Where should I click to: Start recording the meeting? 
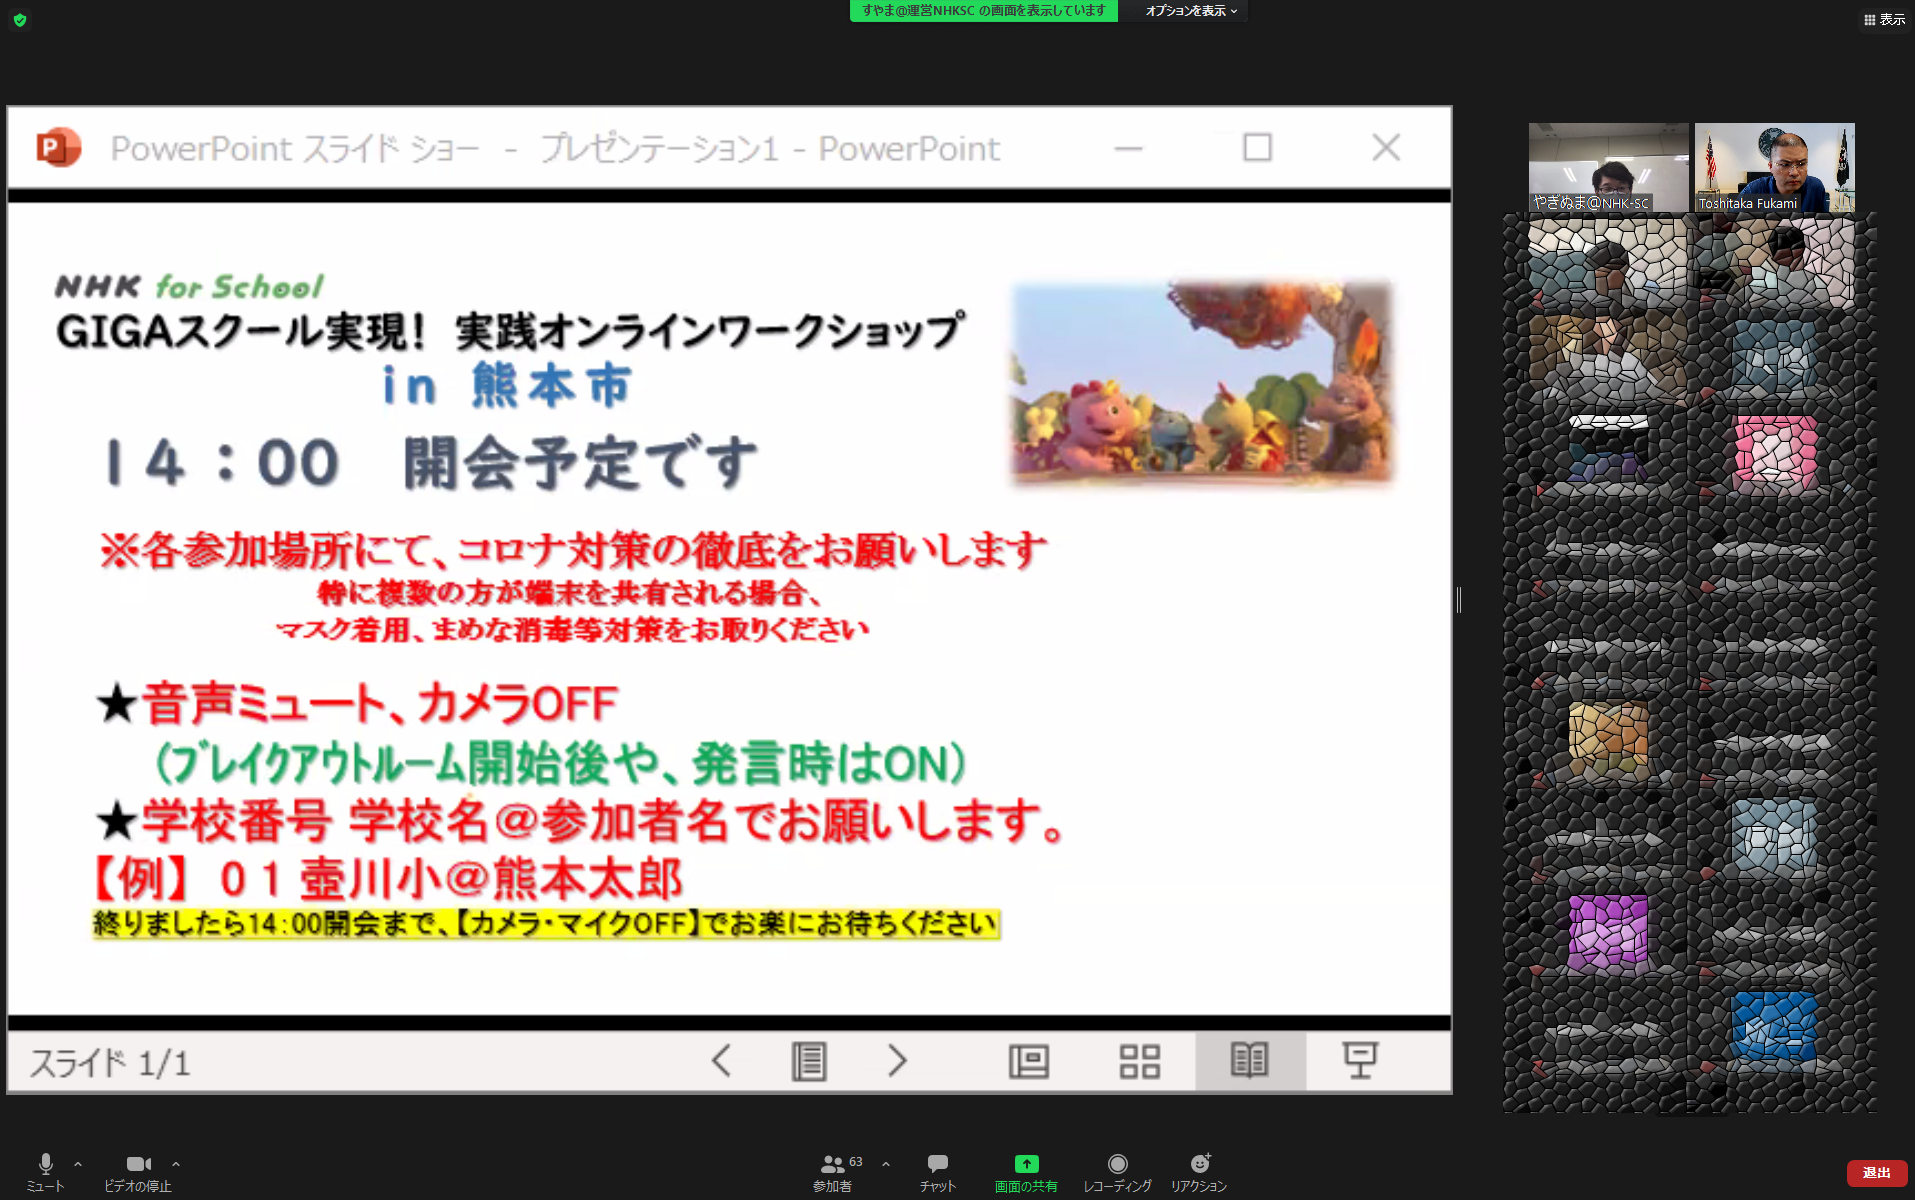[x=1117, y=1170]
